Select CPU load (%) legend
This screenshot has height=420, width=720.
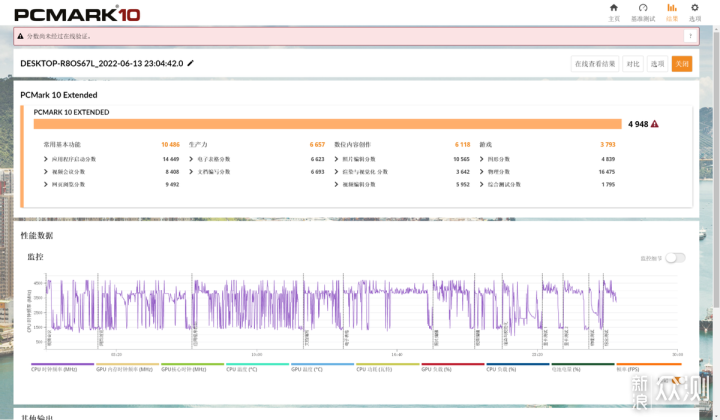518,367
